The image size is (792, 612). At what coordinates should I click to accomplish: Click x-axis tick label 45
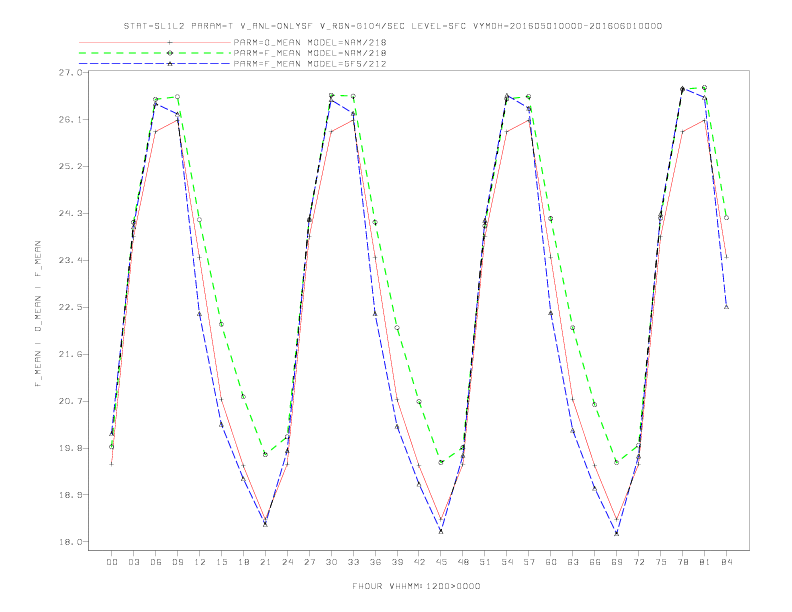(441, 562)
